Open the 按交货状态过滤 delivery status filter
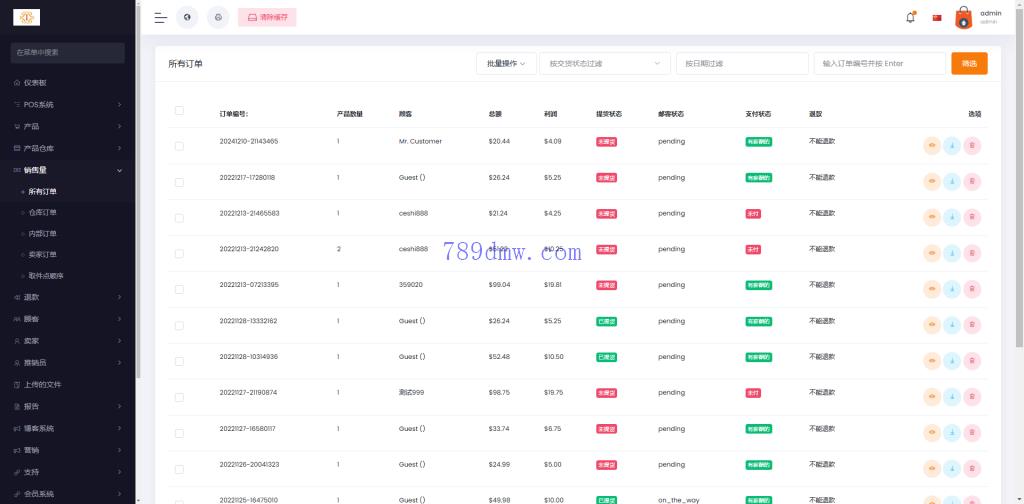Screen dimensions: 1024x504 point(605,63)
